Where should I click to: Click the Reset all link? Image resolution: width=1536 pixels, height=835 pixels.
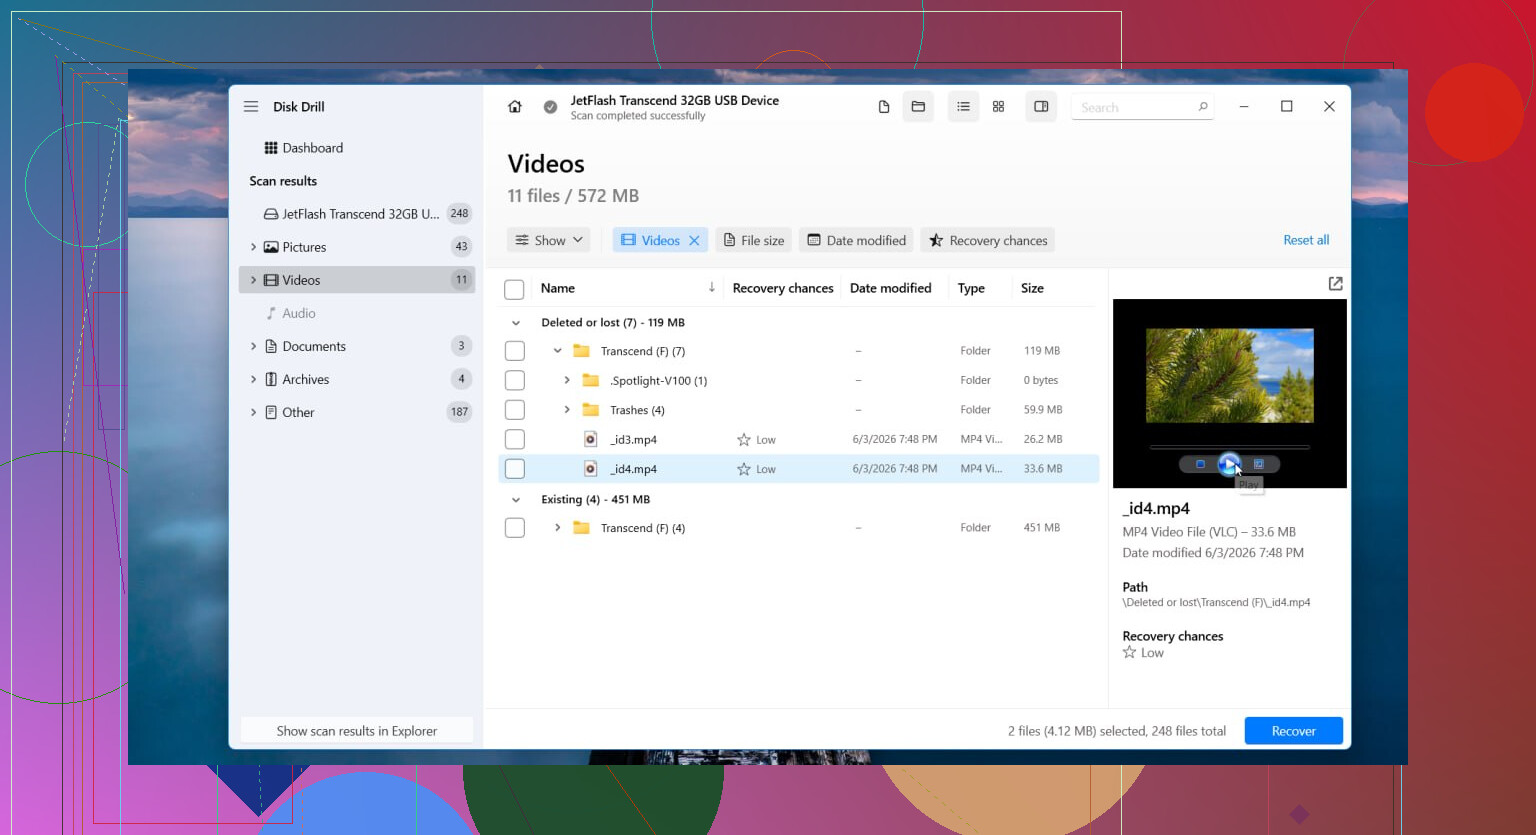point(1306,240)
